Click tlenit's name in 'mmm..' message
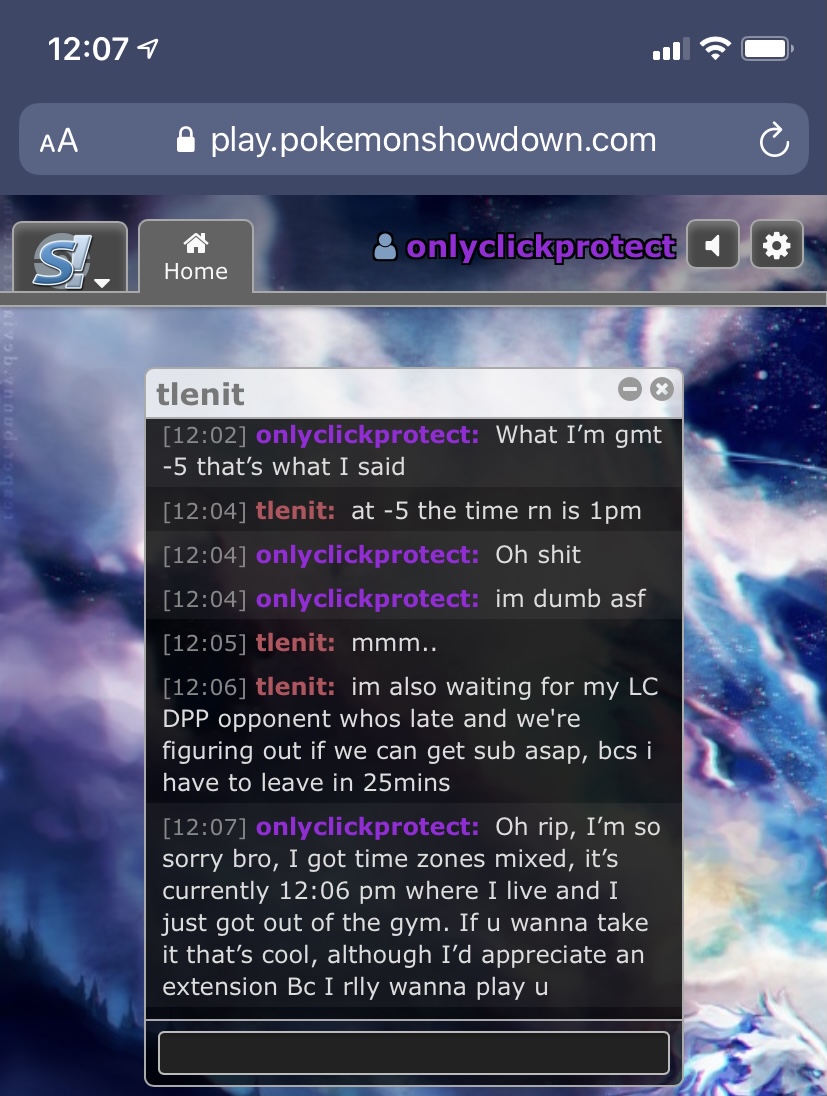Screen dimensions: 827x1096 point(295,643)
